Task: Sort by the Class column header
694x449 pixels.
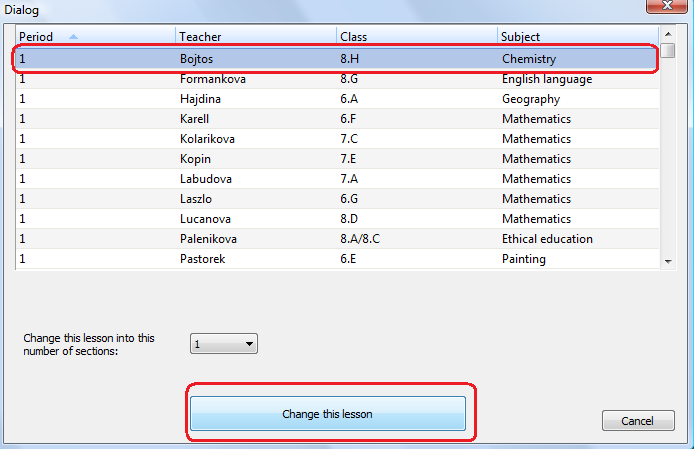Action: pos(417,36)
